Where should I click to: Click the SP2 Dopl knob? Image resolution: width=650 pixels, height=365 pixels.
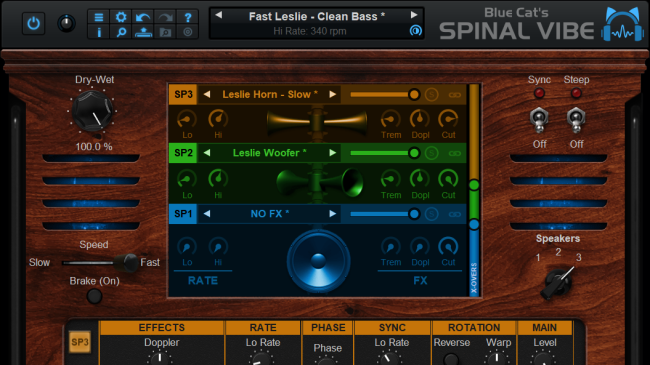pyautogui.click(x=420, y=179)
